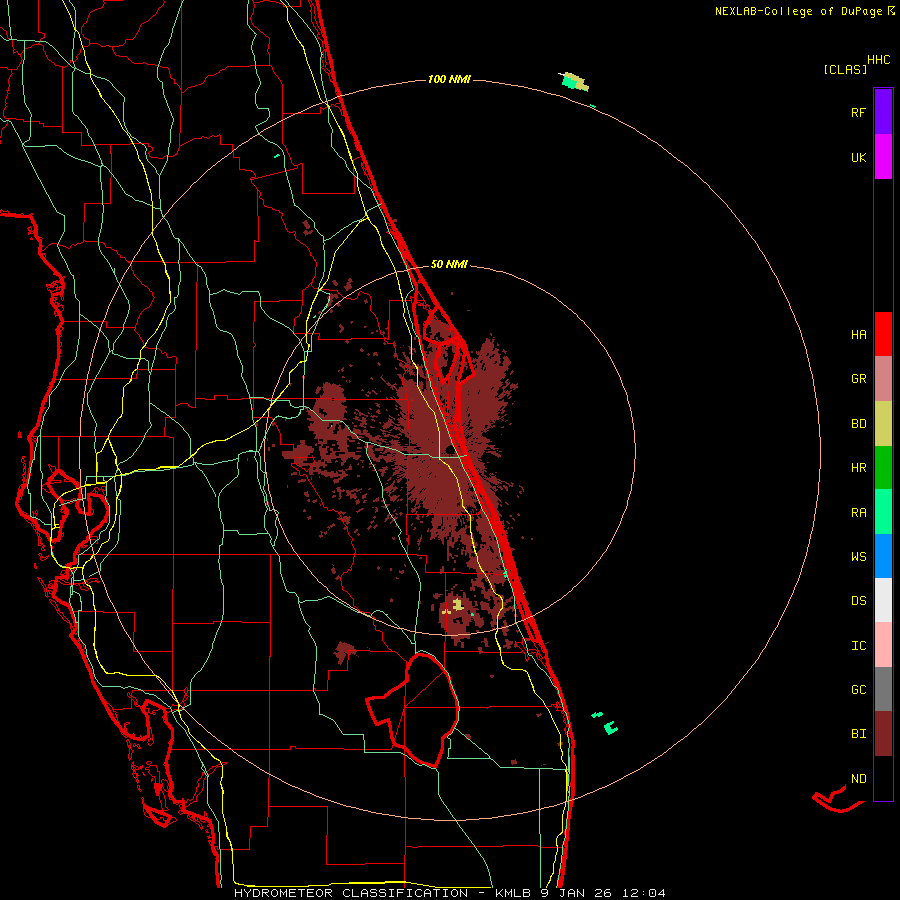900x900 pixels.
Task: Click the IC light pink legend block
Action: [883, 645]
